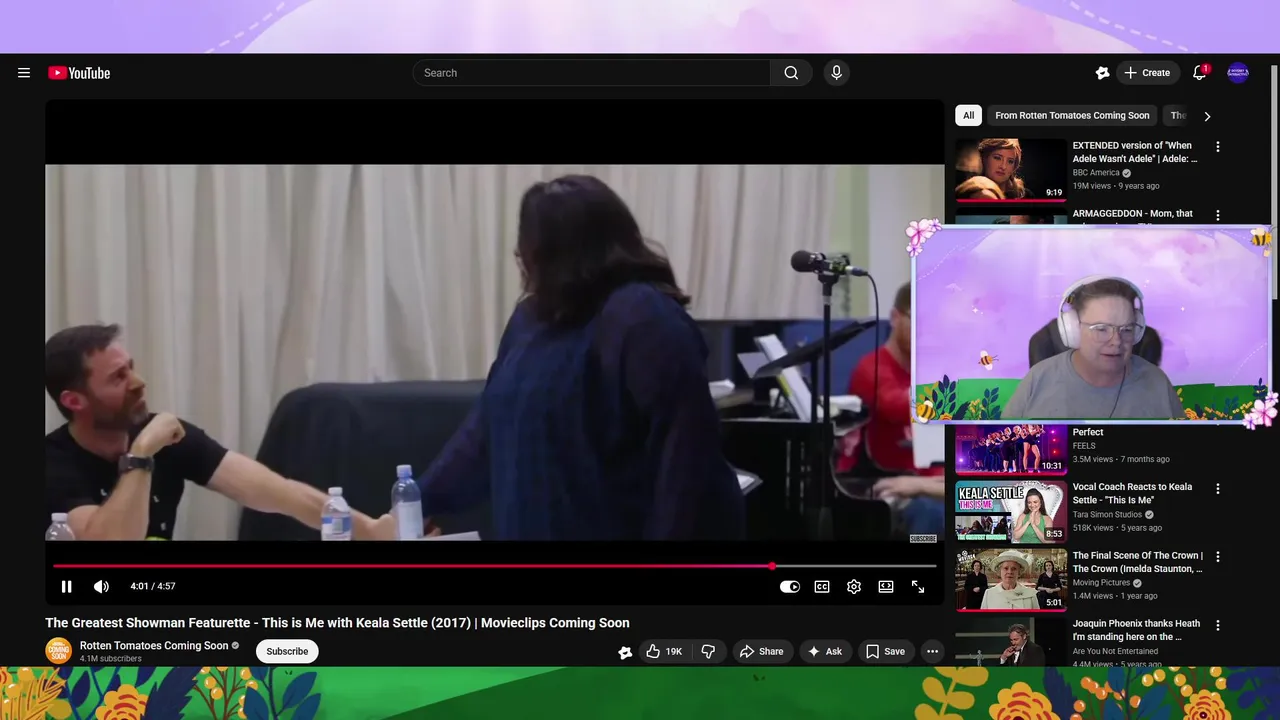Click the video title text
1280x720 pixels.
[x=337, y=623]
